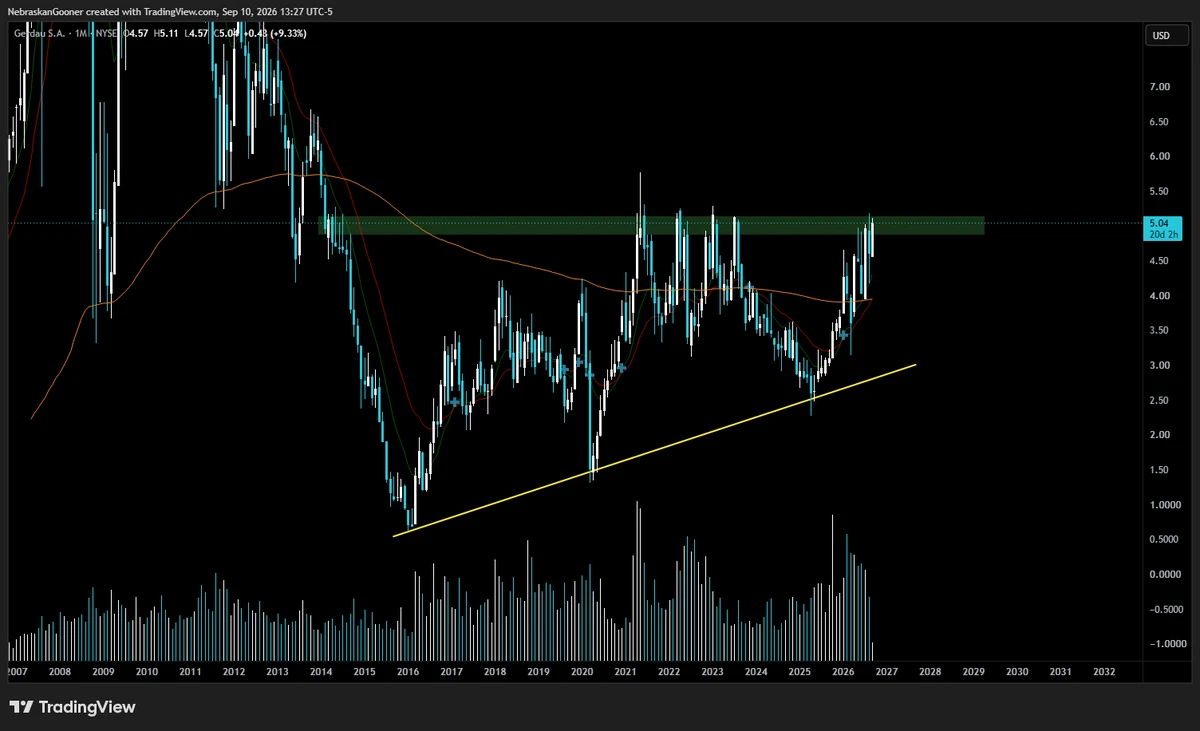
Task: Click the 2007 time axis label
Action: [16, 672]
